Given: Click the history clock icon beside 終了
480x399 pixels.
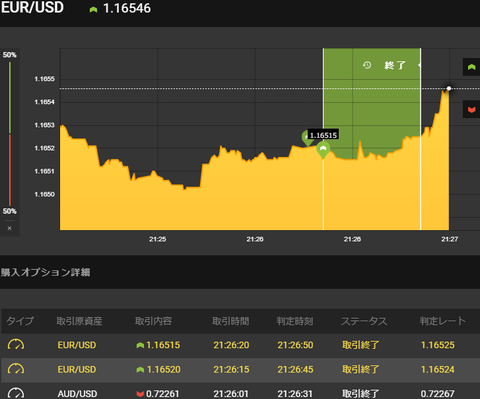Looking at the screenshot, I should [367, 65].
